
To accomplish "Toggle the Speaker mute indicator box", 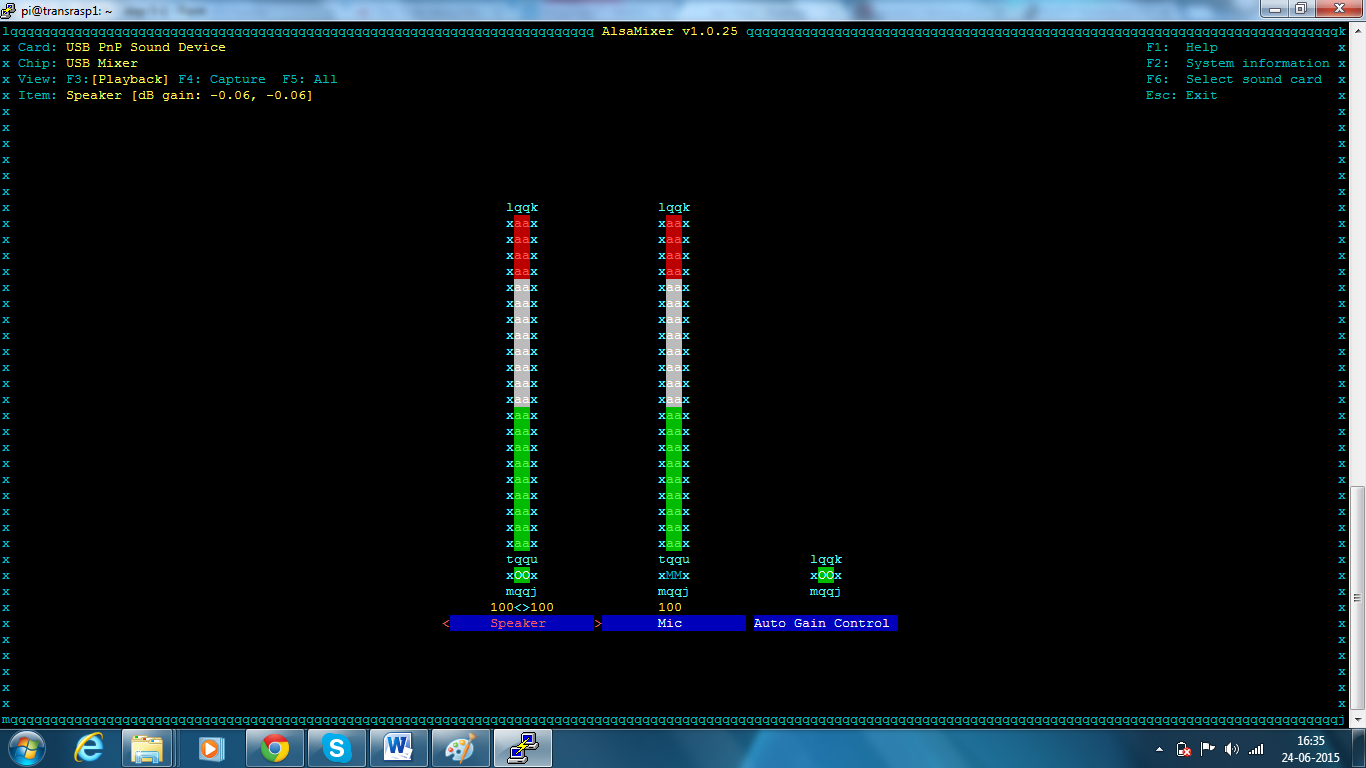I will coord(522,576).
